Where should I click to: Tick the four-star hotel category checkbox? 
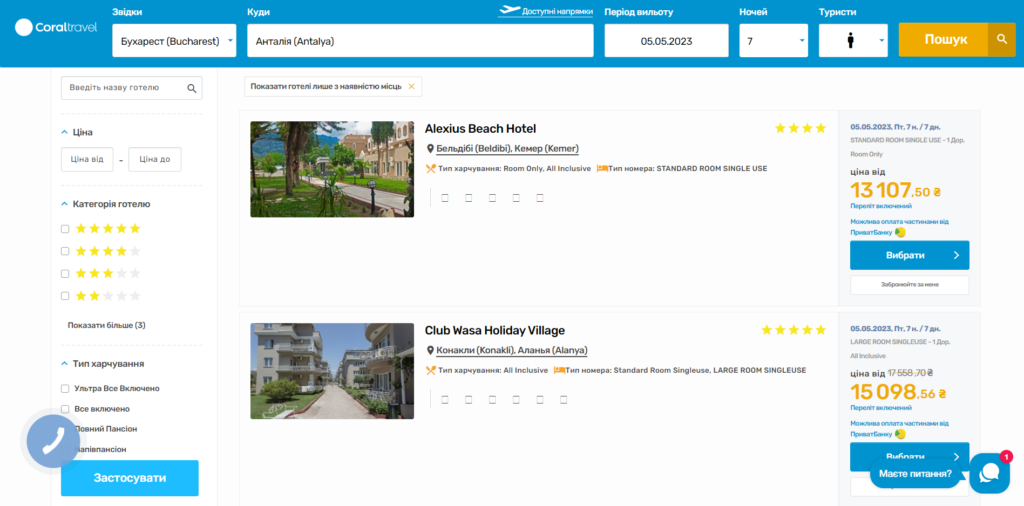[x=65, y=251]
